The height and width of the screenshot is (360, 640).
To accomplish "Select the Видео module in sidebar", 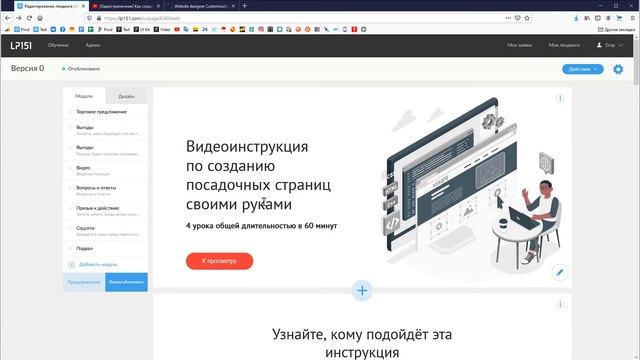I will 105,170.
